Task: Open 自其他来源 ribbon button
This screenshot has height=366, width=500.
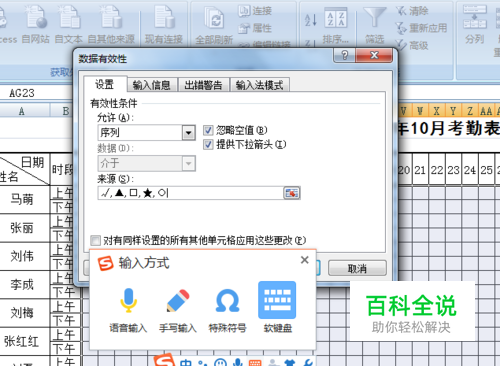Action: [111, 25]
